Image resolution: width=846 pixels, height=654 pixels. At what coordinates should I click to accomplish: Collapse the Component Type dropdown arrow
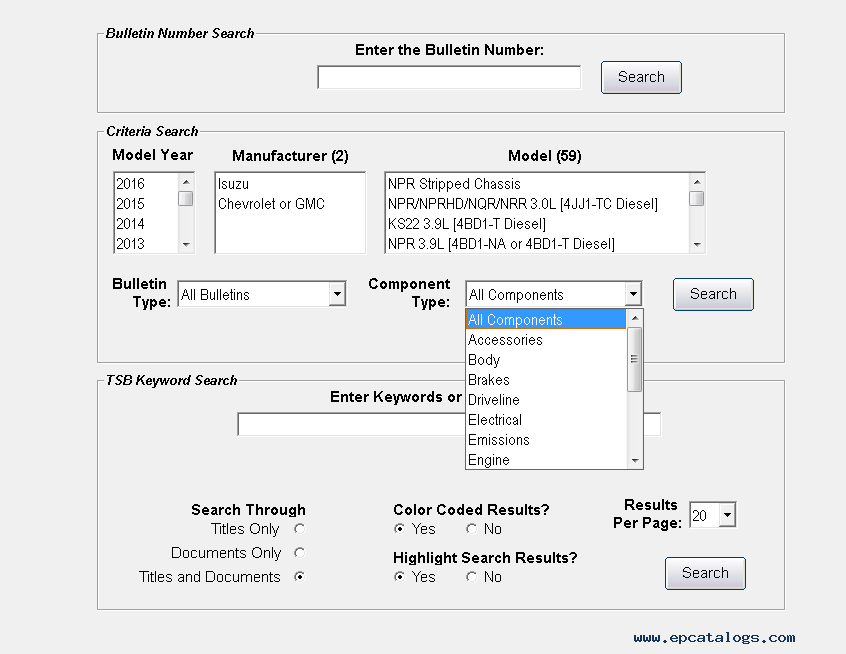click(632, 295)
